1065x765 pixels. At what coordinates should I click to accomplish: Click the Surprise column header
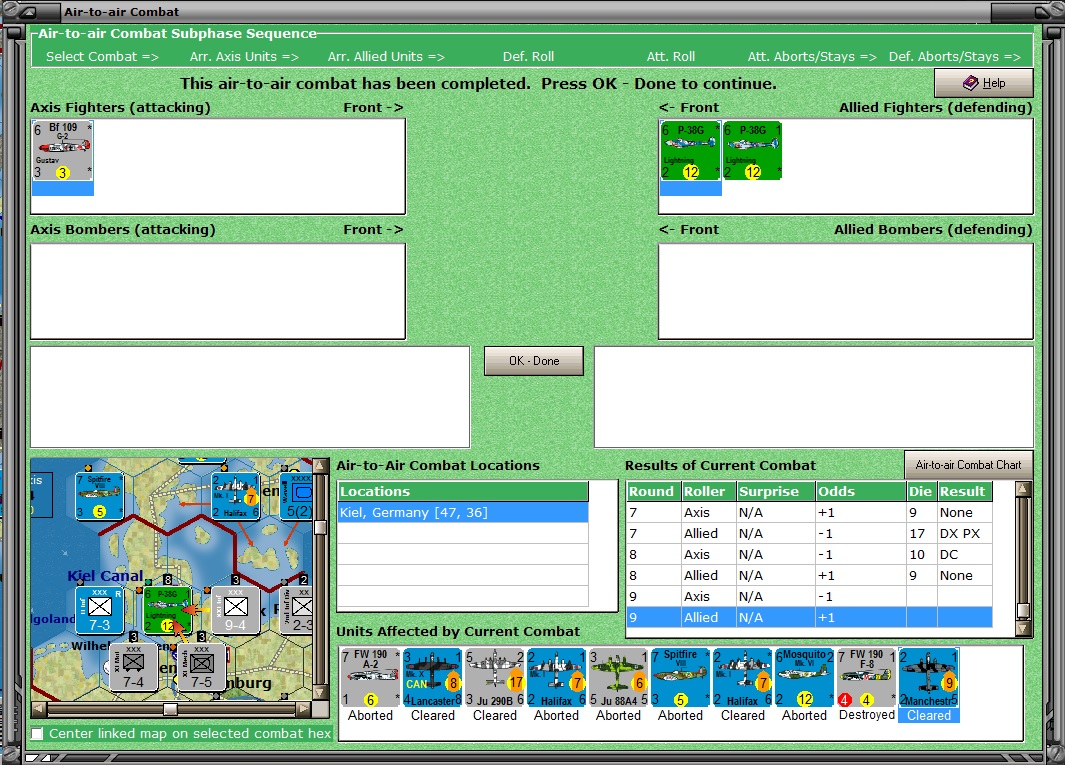(776, 491)
